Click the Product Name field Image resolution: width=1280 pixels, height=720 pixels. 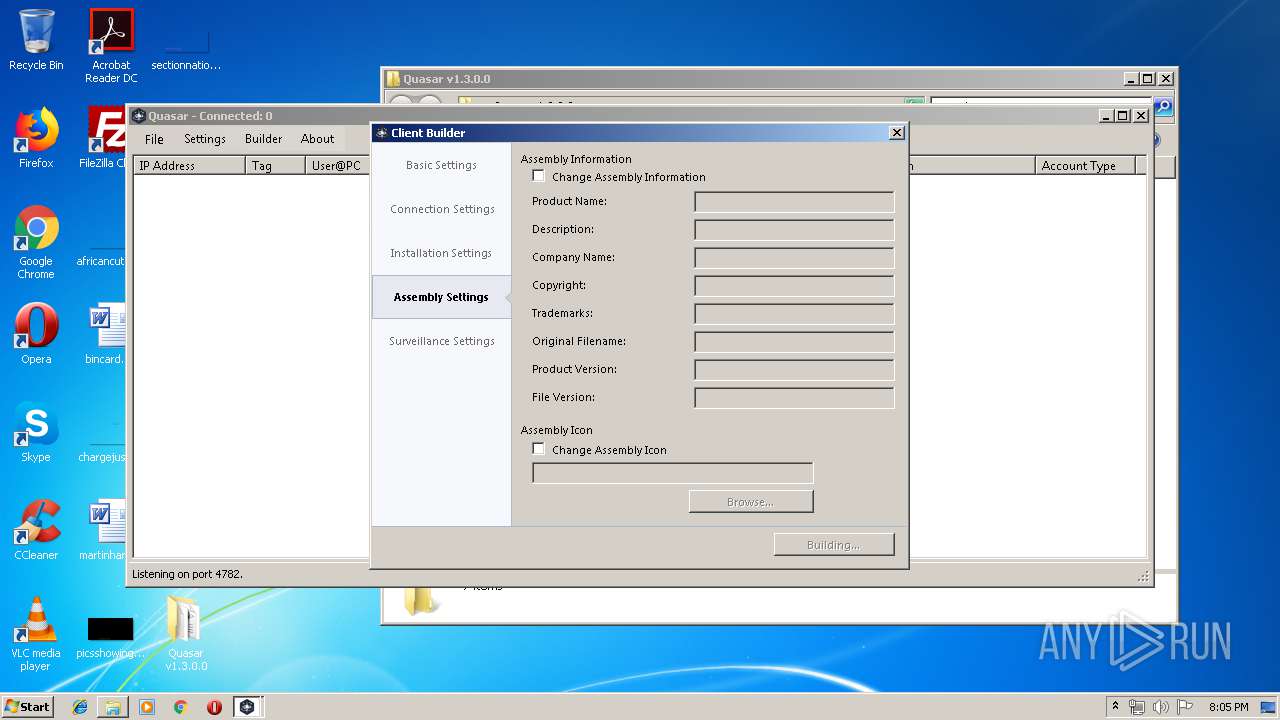pyautogui.click(x=794, y=202)
